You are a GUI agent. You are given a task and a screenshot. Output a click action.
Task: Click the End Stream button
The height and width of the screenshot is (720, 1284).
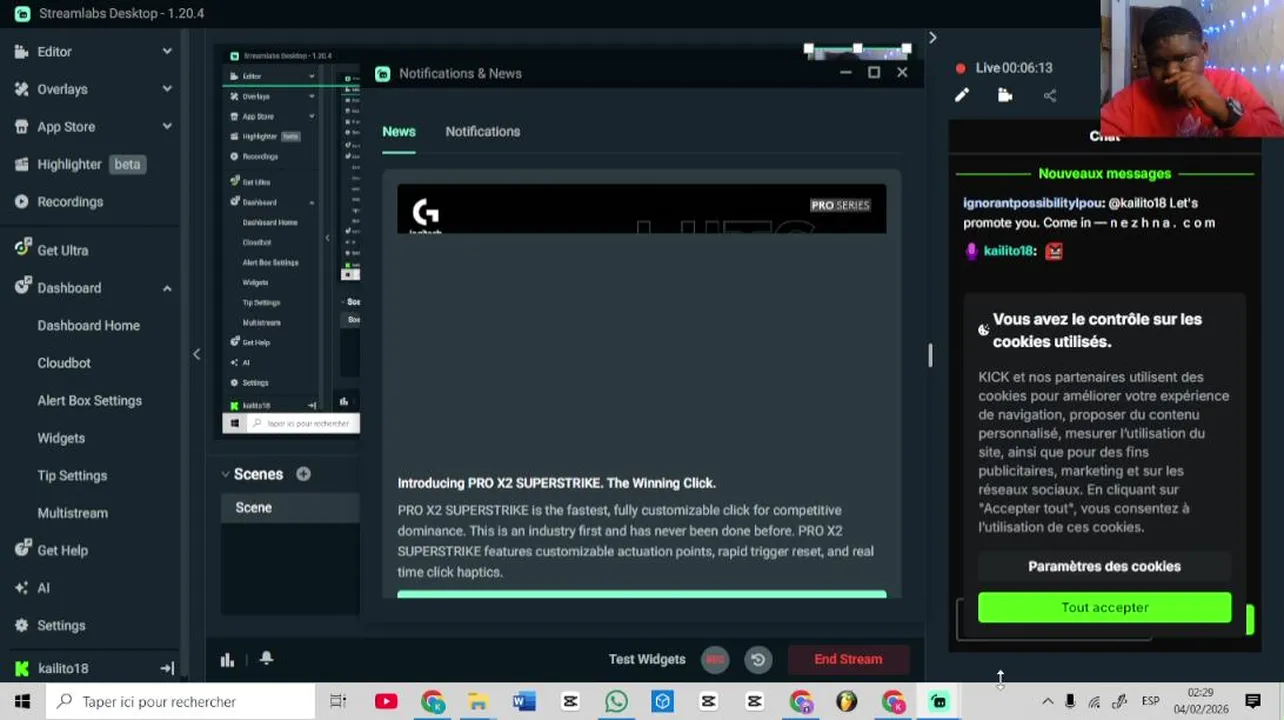(x=848, y=659)
